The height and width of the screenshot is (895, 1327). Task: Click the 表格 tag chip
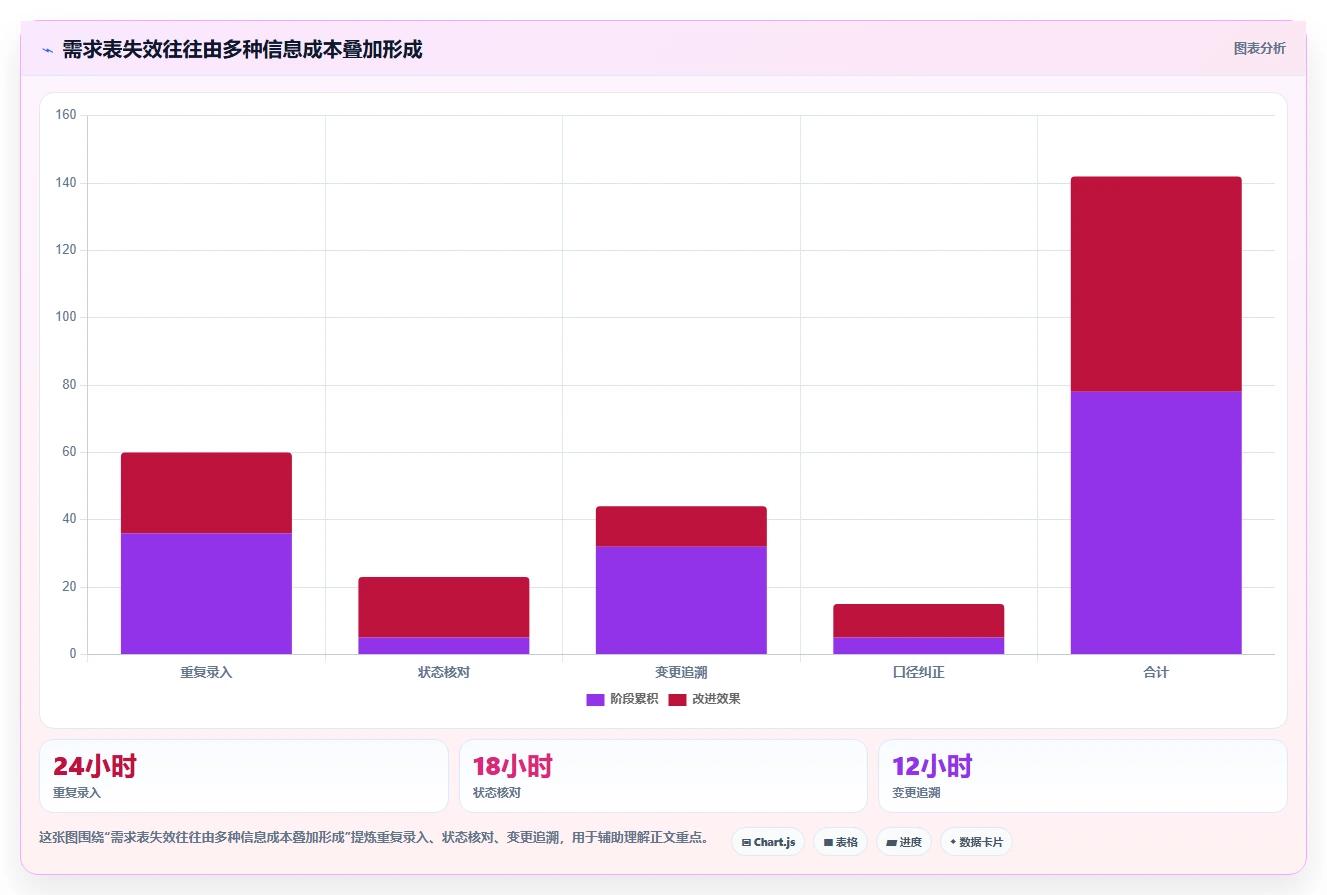pos(840,842)
